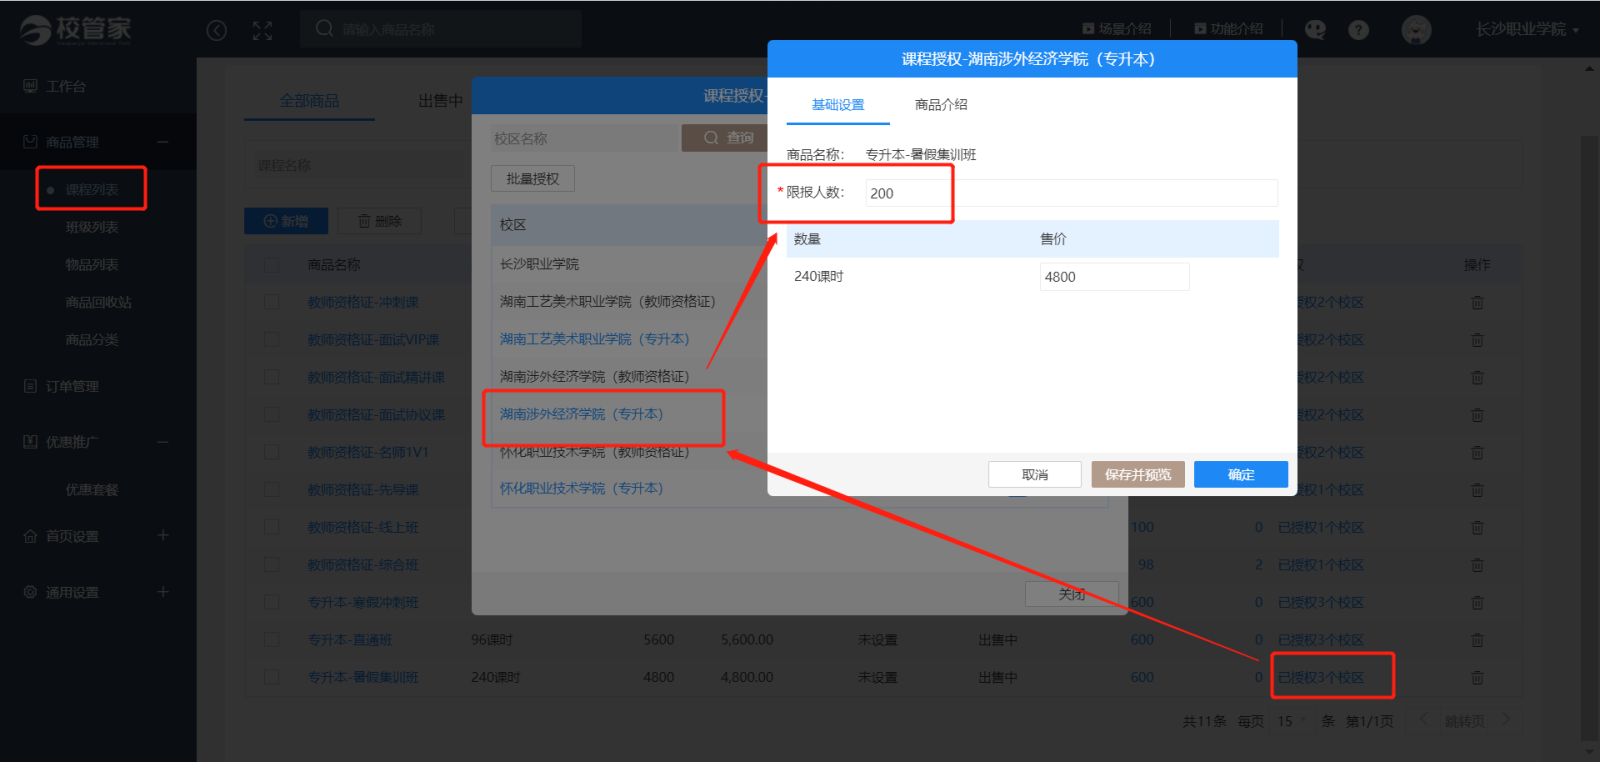Click 新增 button above table
The width and height of the screenshot is (1600, 762).
[286, 221]
